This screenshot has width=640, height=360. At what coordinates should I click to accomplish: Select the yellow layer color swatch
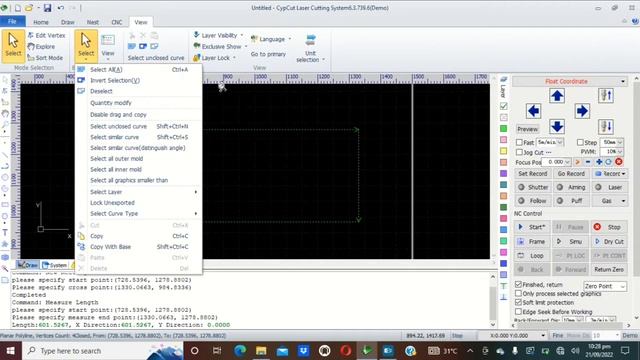[x=504, y=151]
